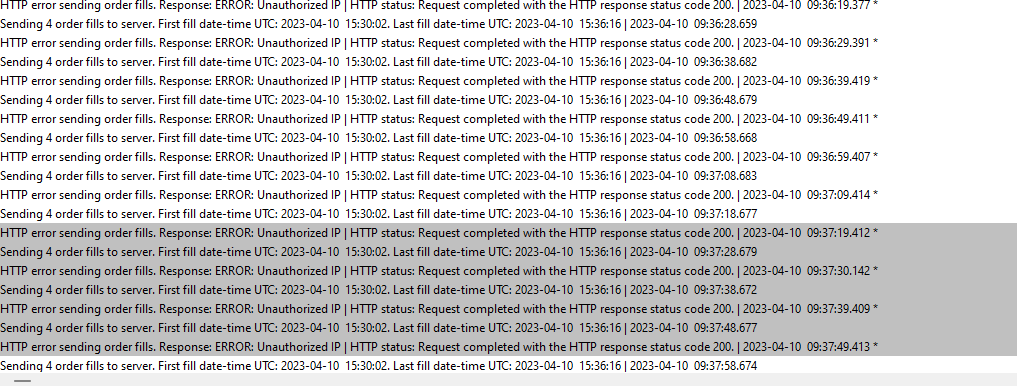
Task: Select the HTTP error line timestamped 09:36:59.407
Action: pyautogui.click(x=508, y=157)
